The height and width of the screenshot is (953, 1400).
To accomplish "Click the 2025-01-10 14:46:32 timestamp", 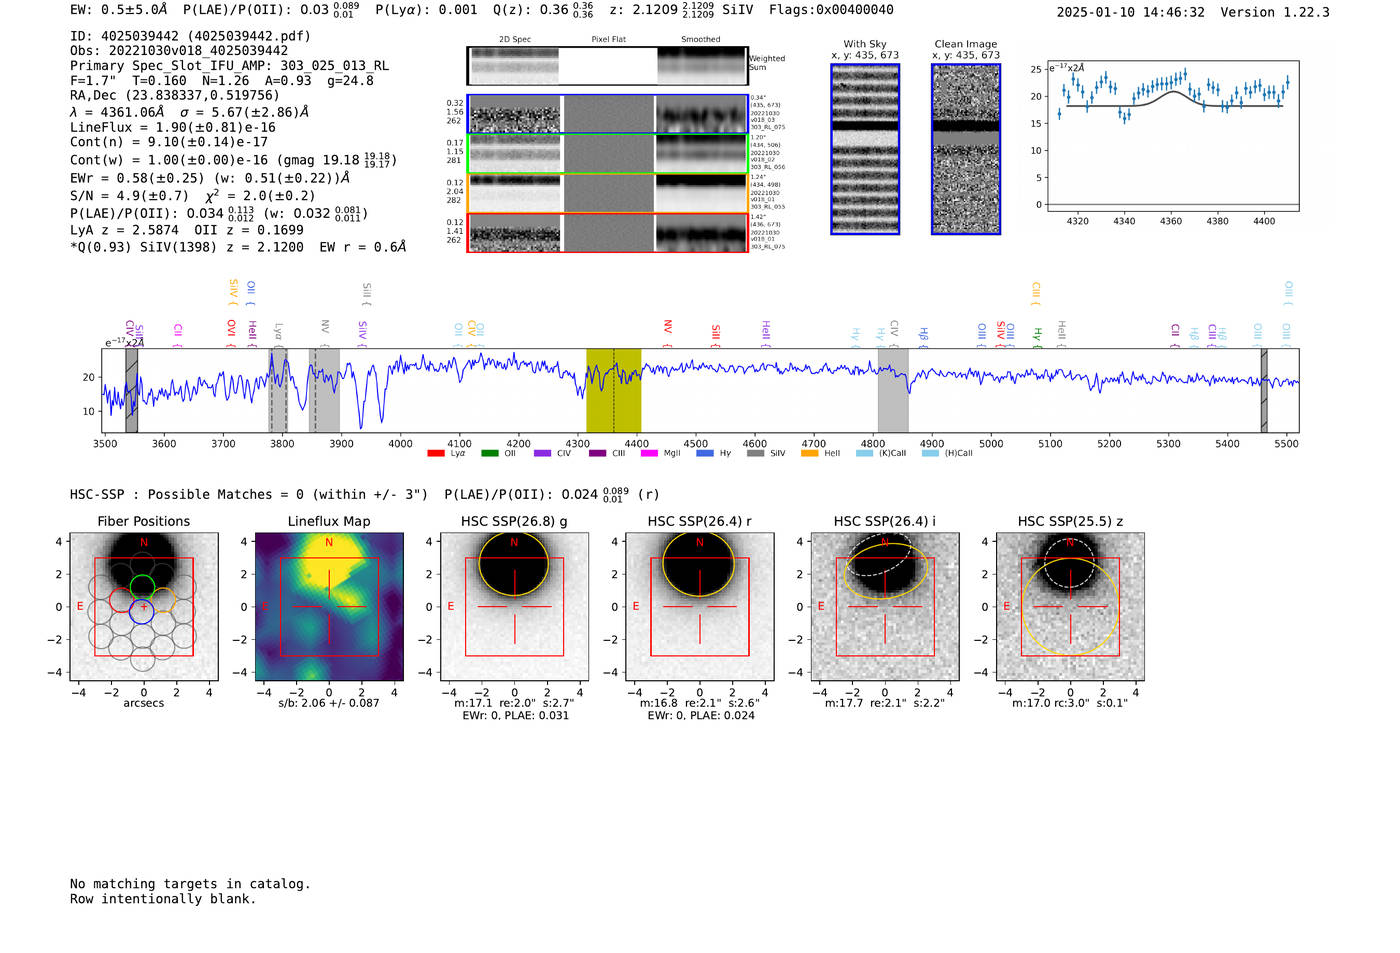I will 1130,12.
